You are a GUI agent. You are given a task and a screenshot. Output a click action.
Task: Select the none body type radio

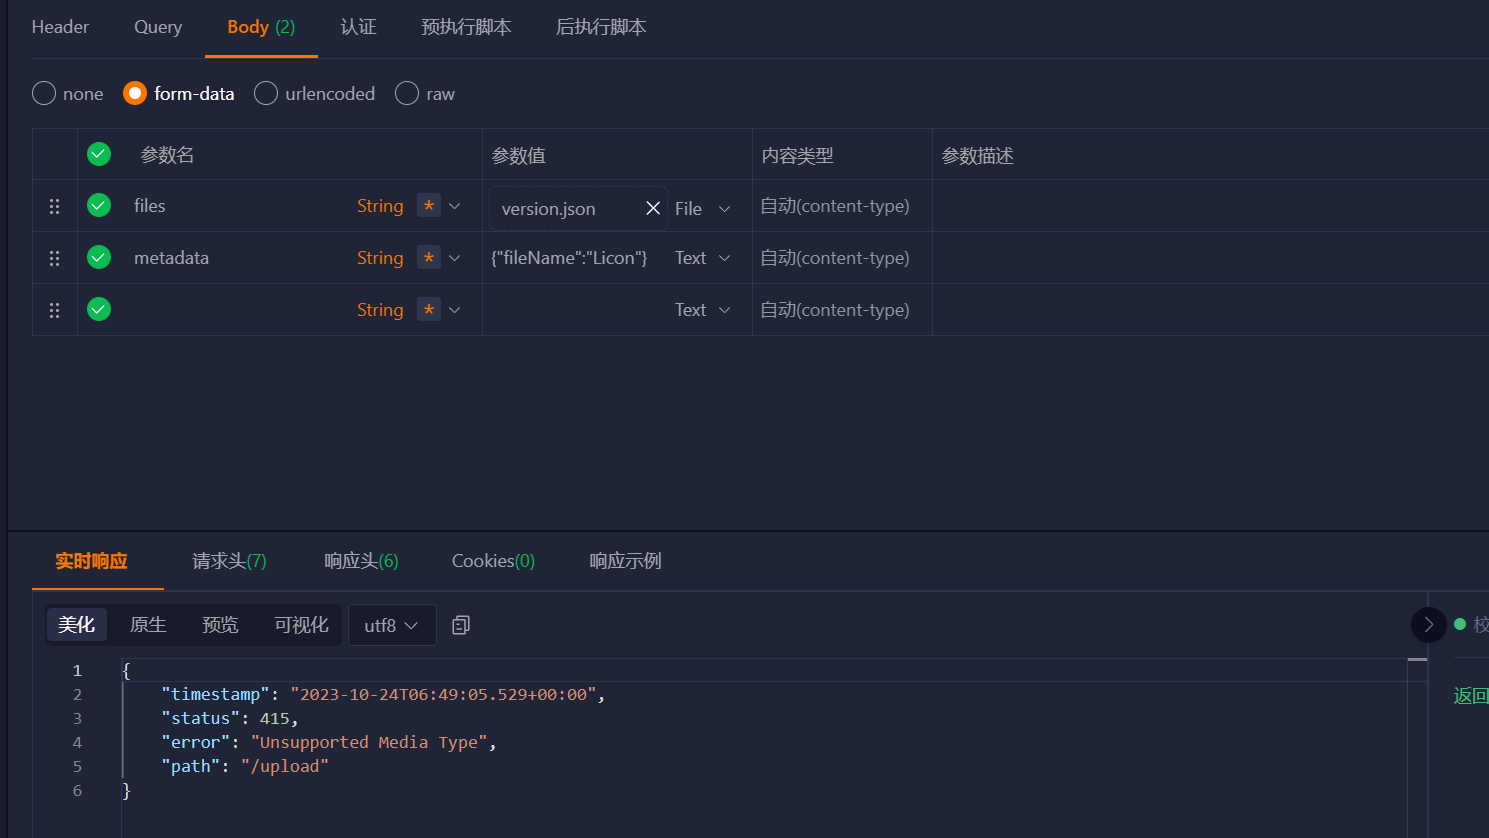coord(44,93)
